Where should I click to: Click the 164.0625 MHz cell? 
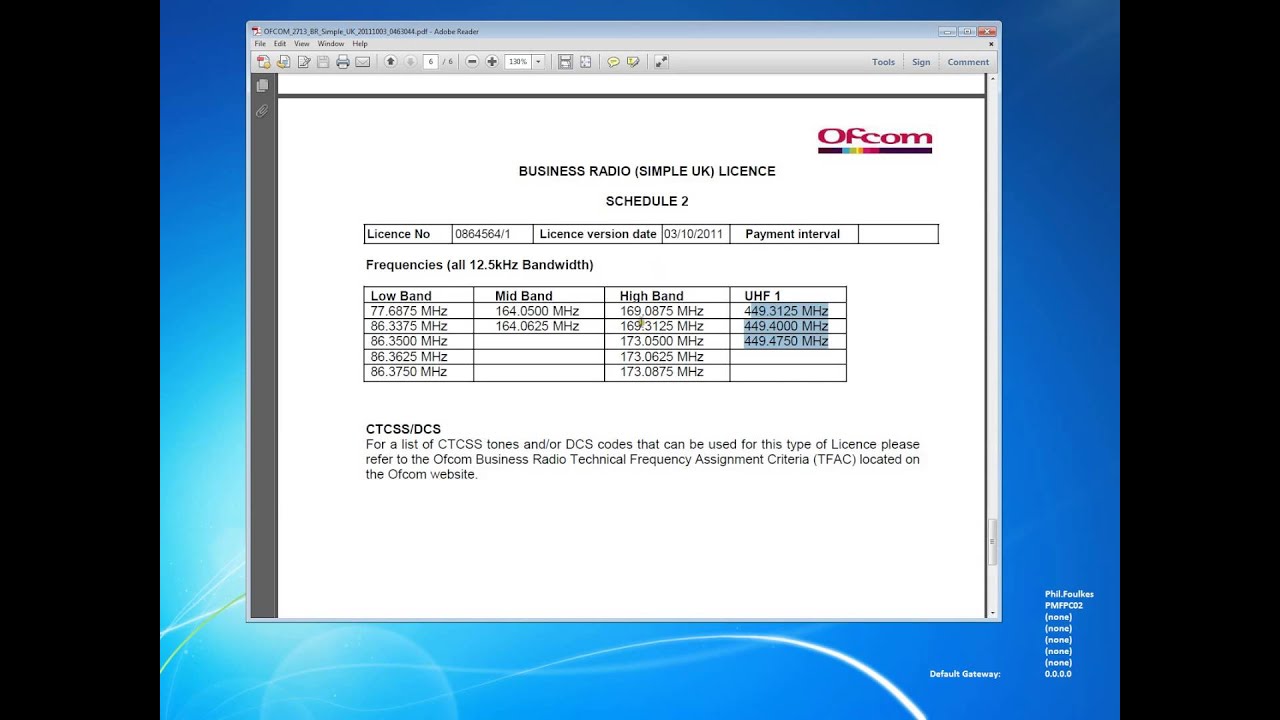click(x=537, y=326)
